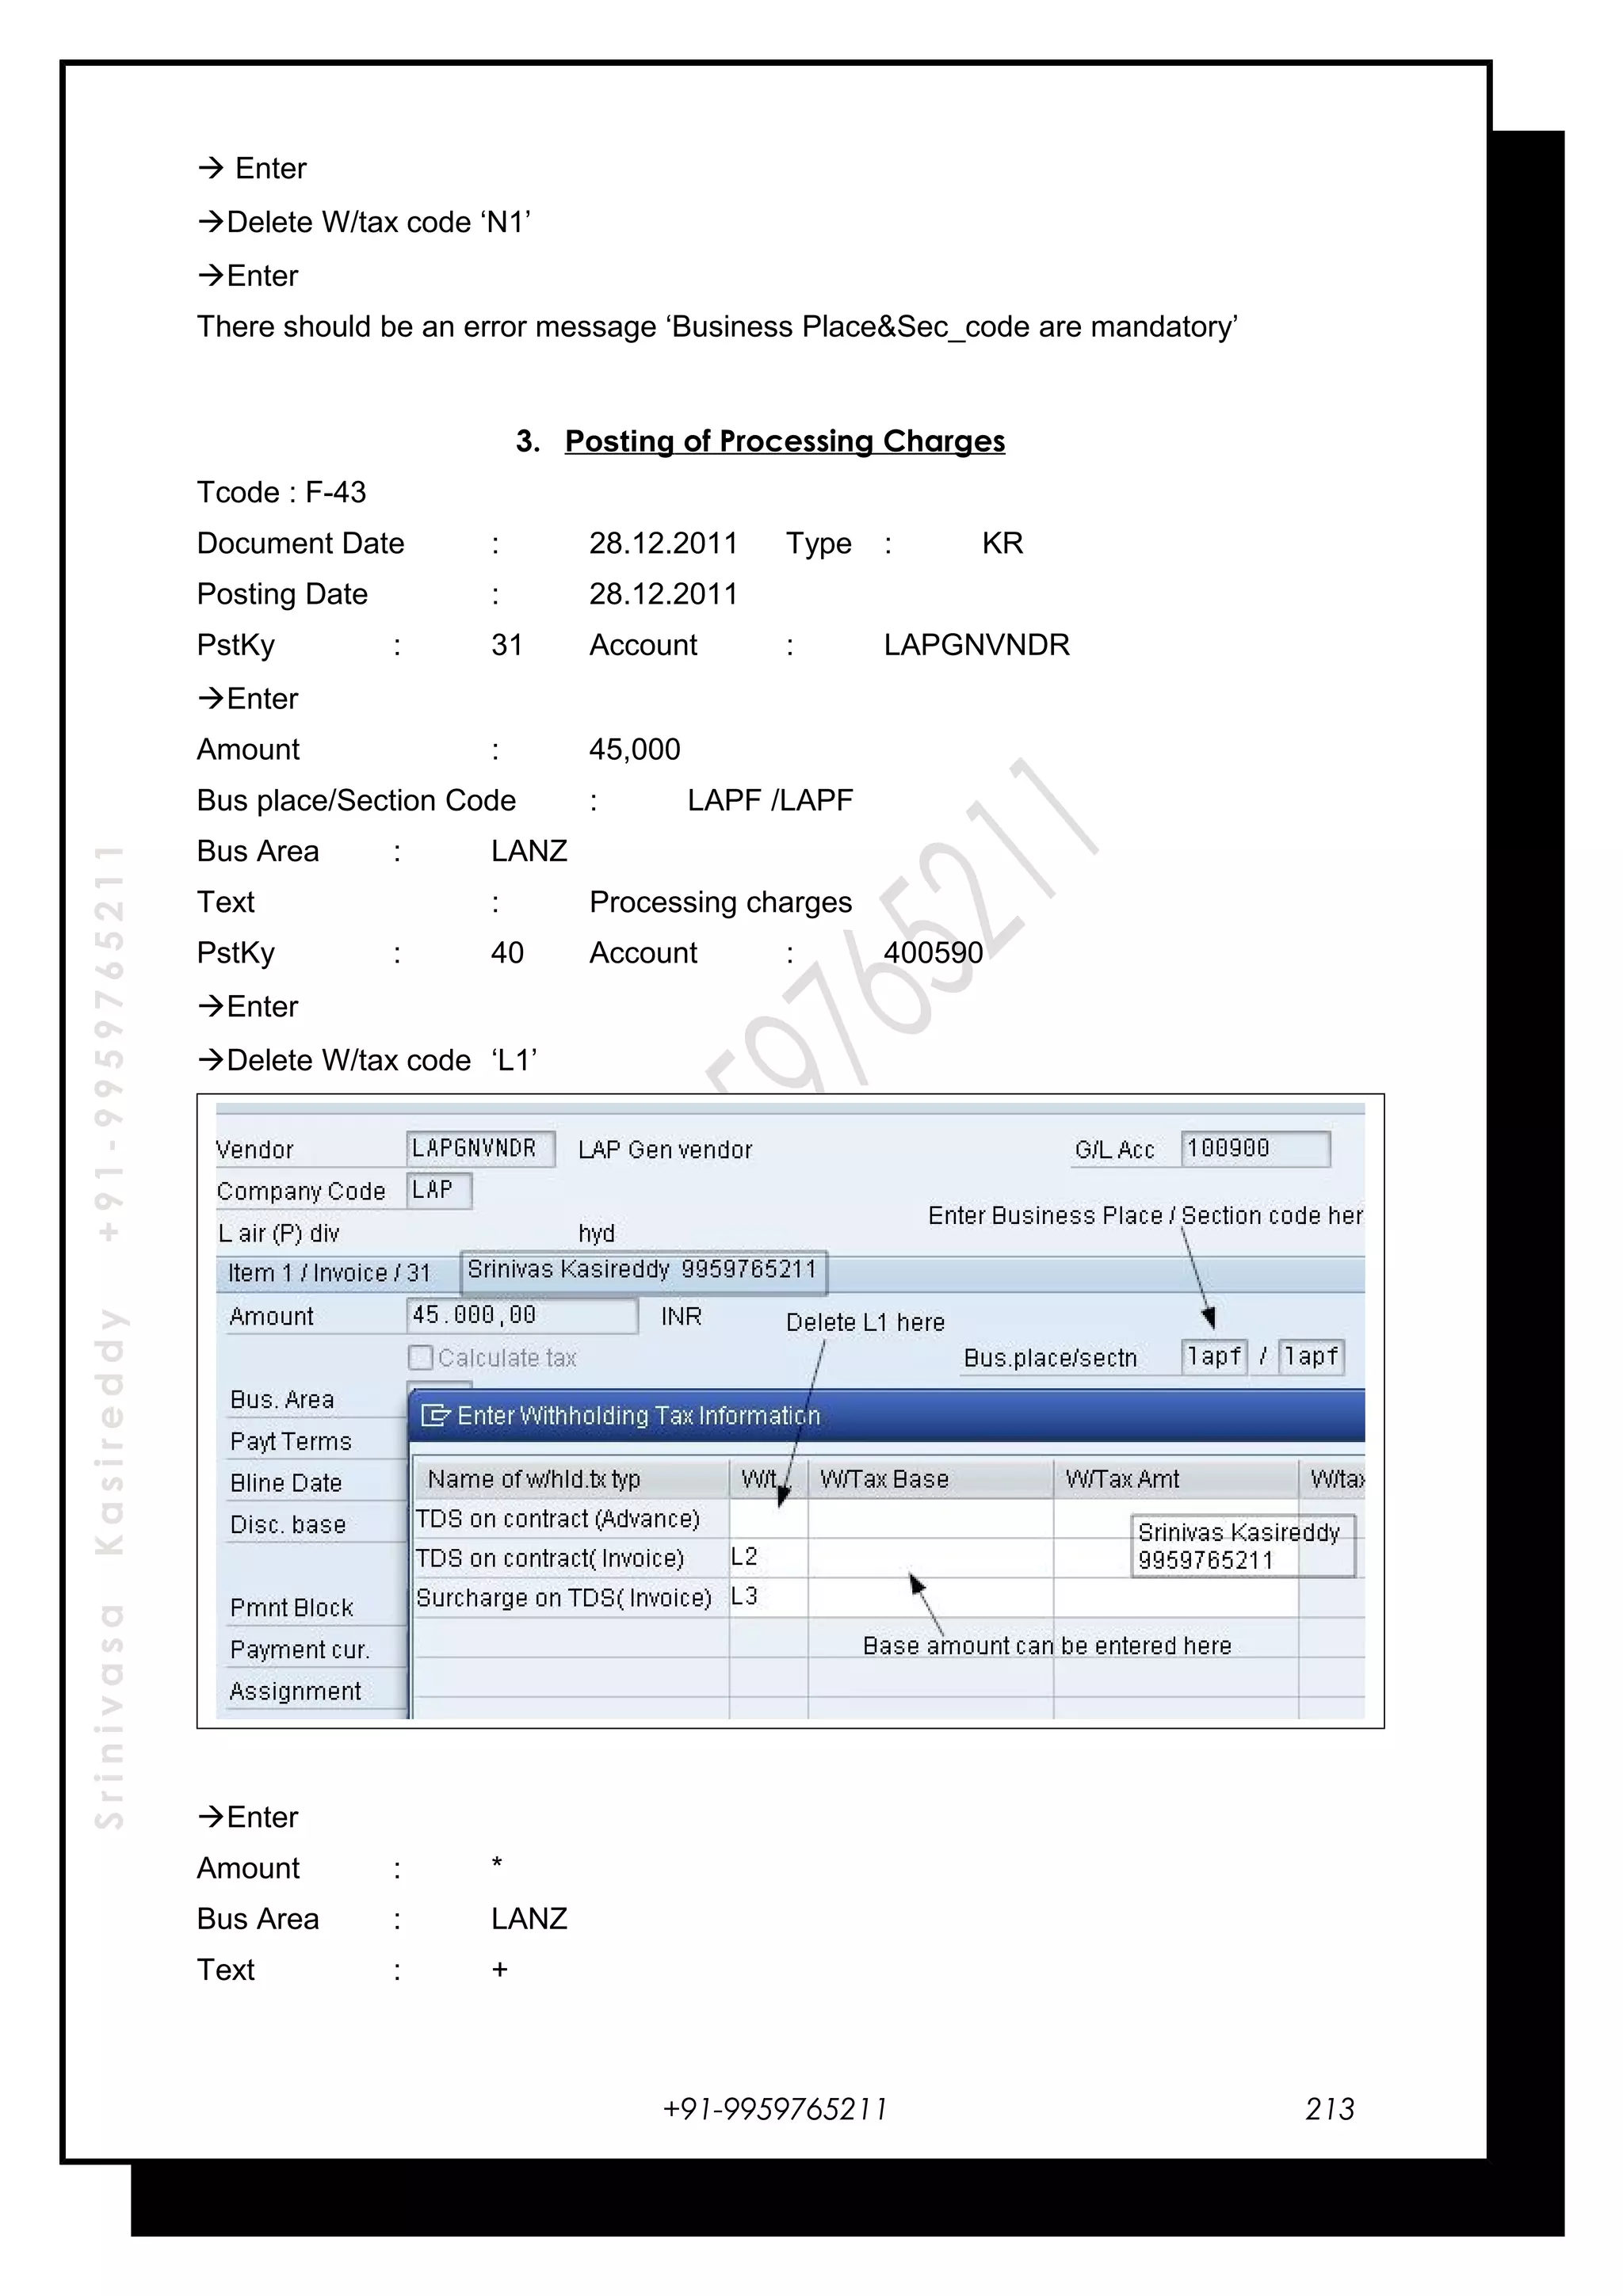Image resolution: width=1623 pixels, height=2296 pixels.
Task: Toggle the Calculate tax checkbox
Action: click(421, 1357)
